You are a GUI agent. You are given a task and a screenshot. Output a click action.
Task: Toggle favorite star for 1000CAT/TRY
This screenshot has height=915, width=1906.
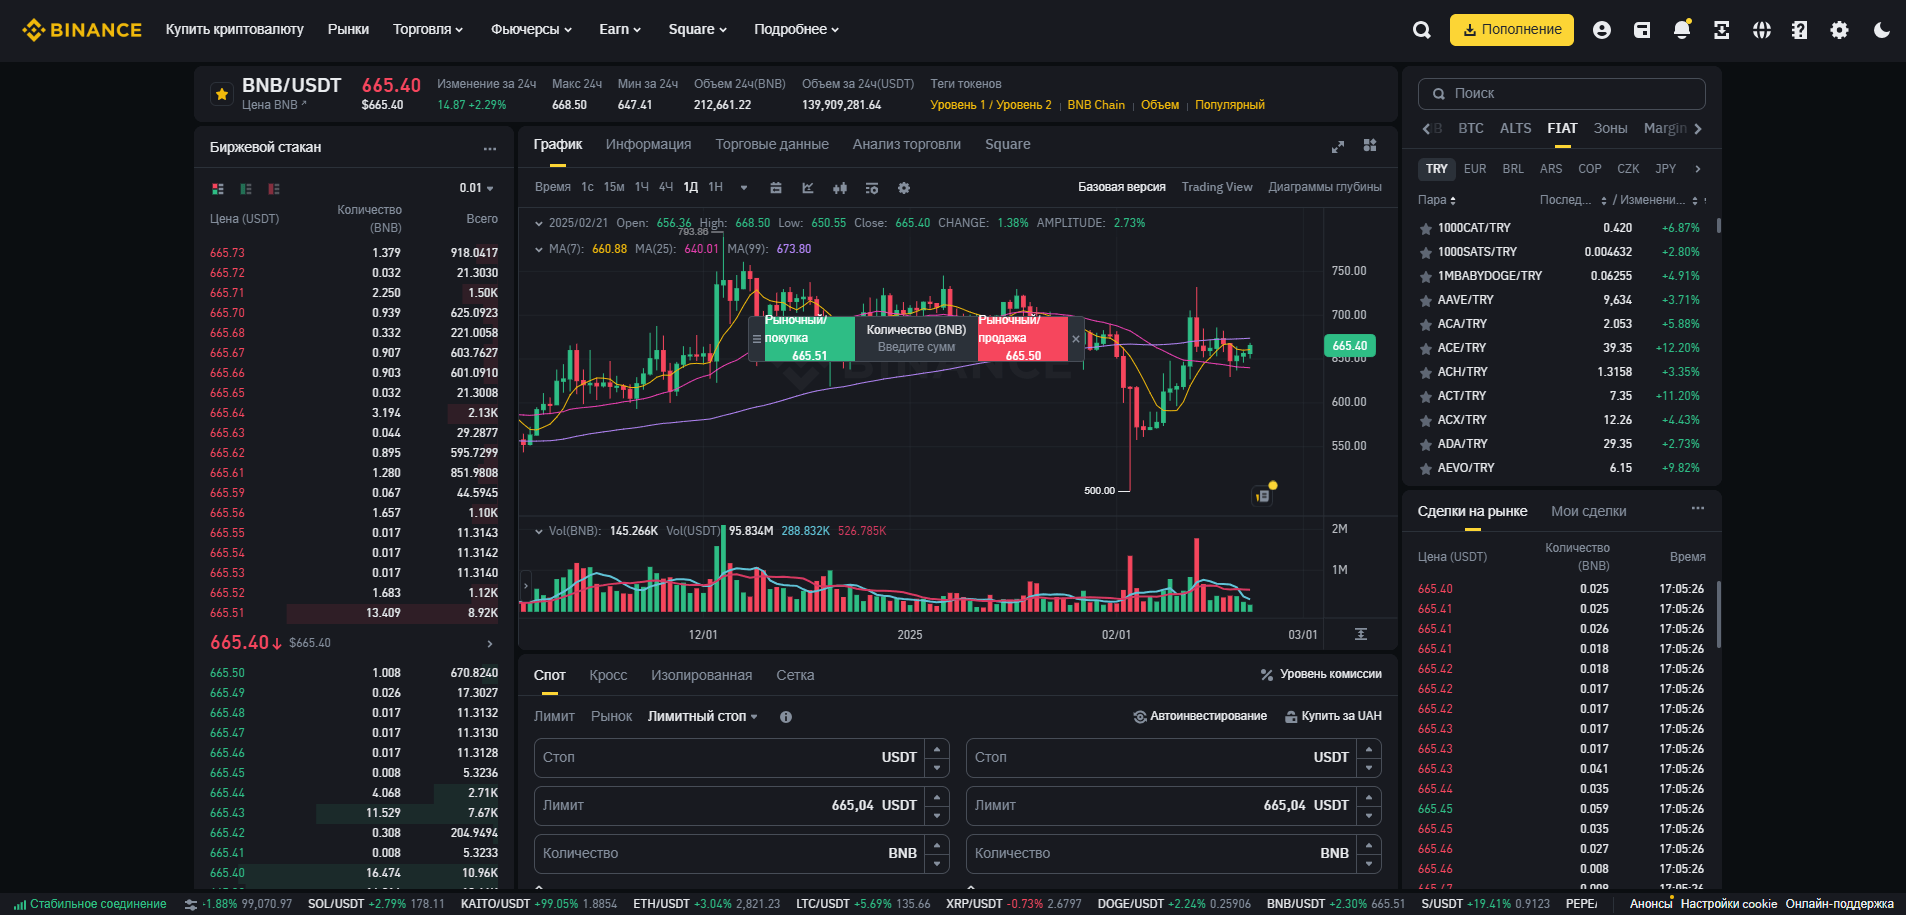tap(1426, 228)
